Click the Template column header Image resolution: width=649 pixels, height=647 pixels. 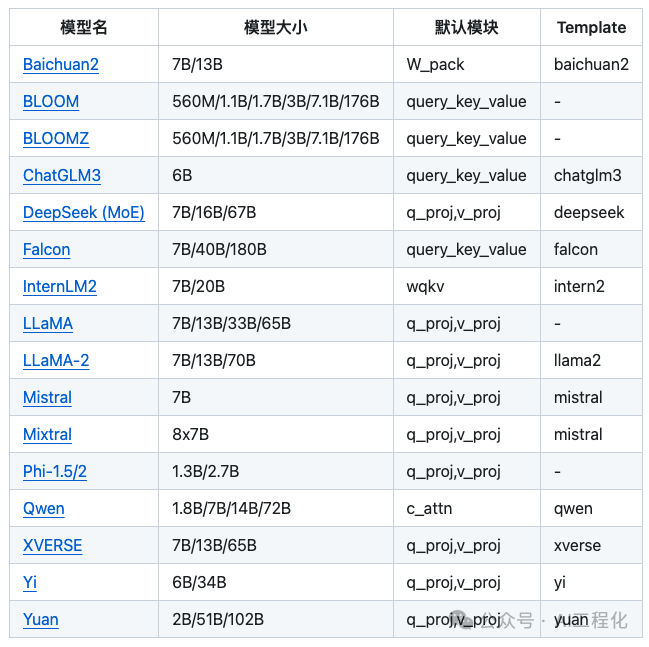(x=591, y=27)
